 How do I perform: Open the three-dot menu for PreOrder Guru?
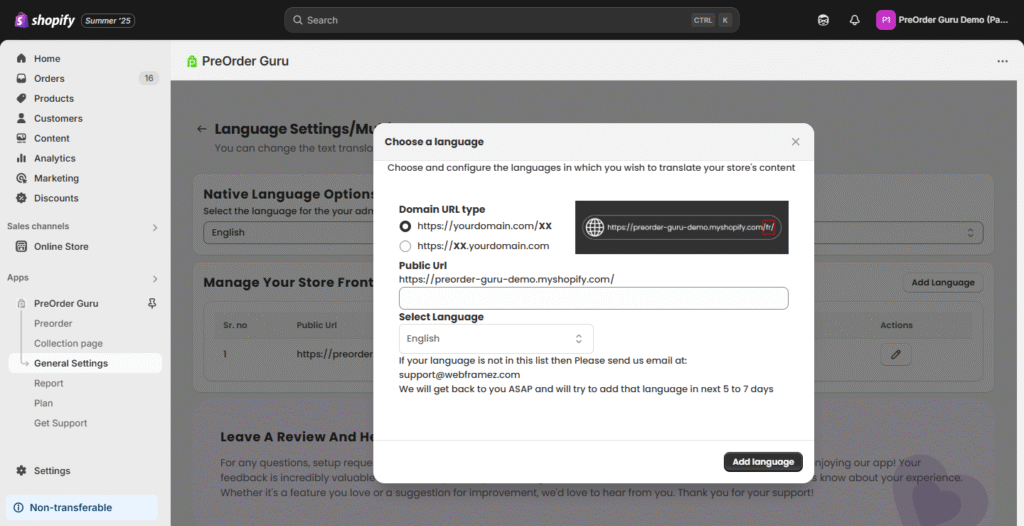(1002, 61)
